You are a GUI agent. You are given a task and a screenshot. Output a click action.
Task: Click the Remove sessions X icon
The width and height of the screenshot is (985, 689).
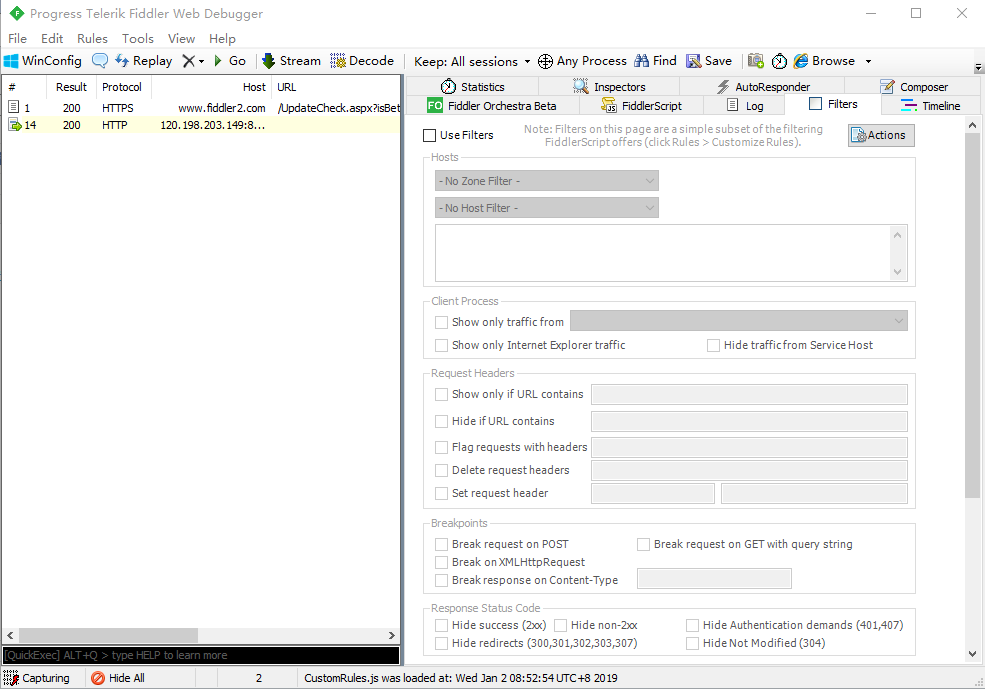pyautogui.click(x=188, y=61)
